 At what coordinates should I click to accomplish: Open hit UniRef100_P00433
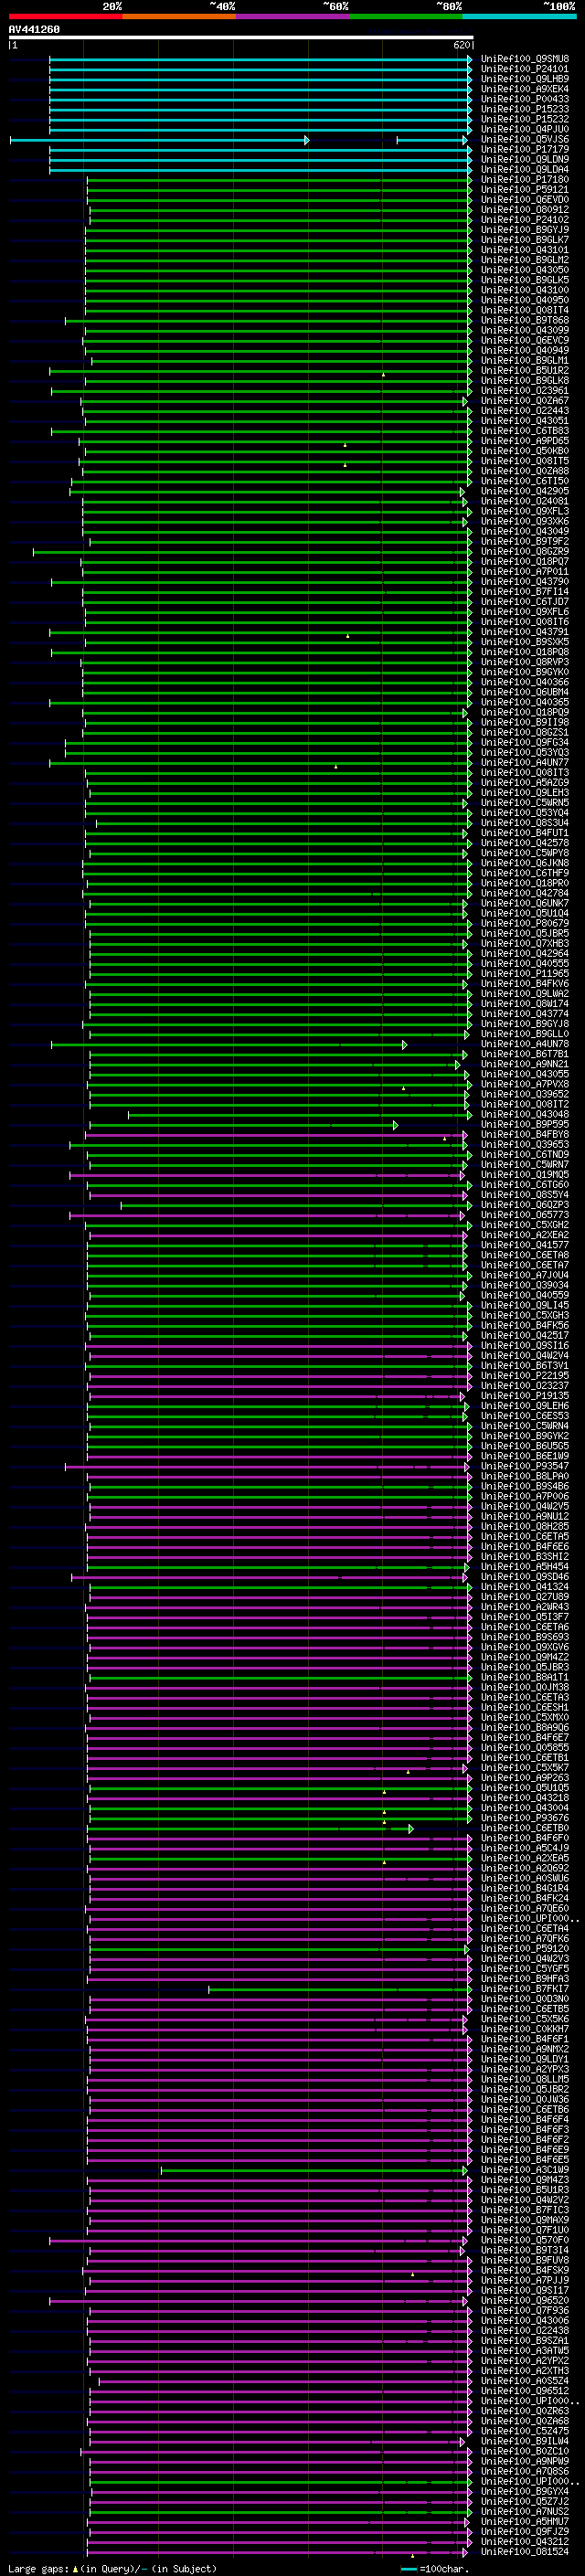click(x=525, y=99)
